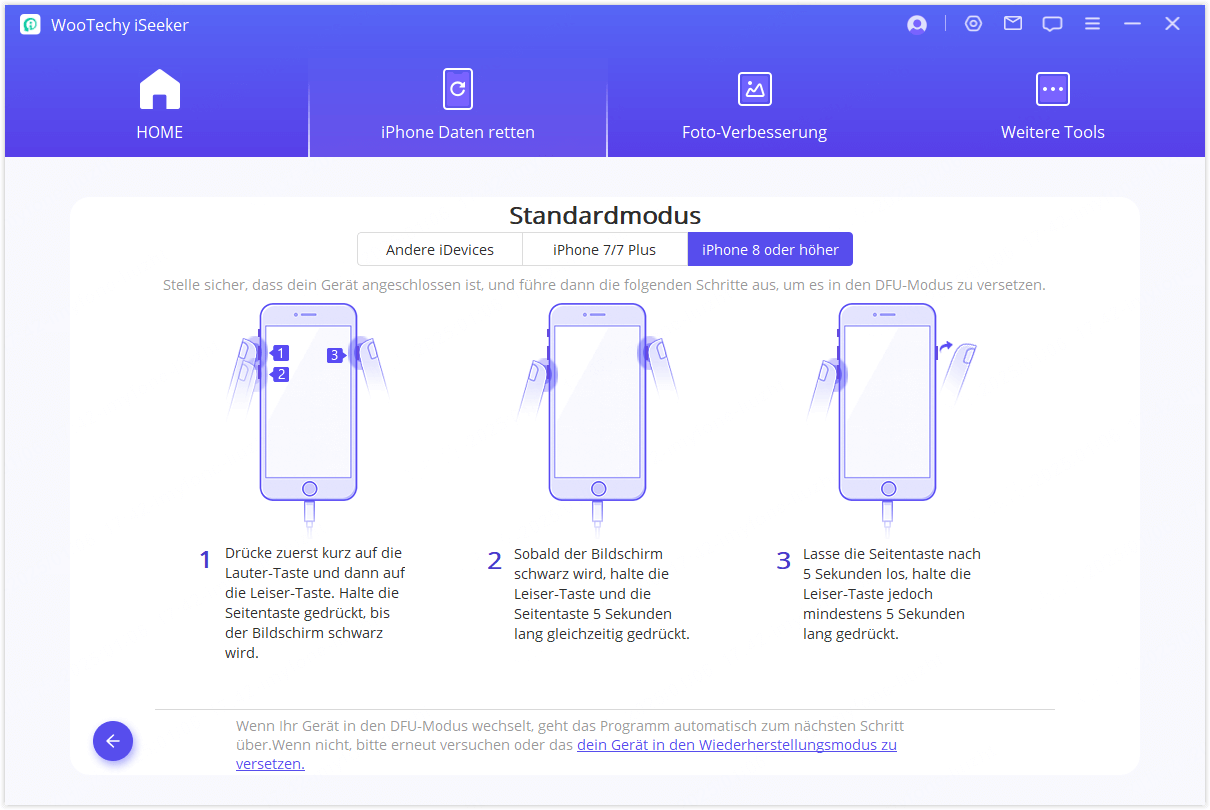Screen dimensions: 1210x810
Task: Click the step 2 phone illustration
Action: point(597,410)
